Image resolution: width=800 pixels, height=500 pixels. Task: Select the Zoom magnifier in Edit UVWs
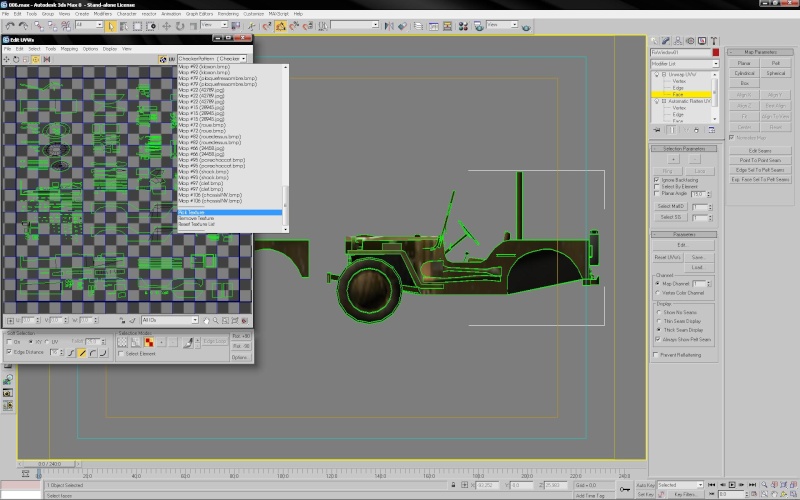[216, 320]
